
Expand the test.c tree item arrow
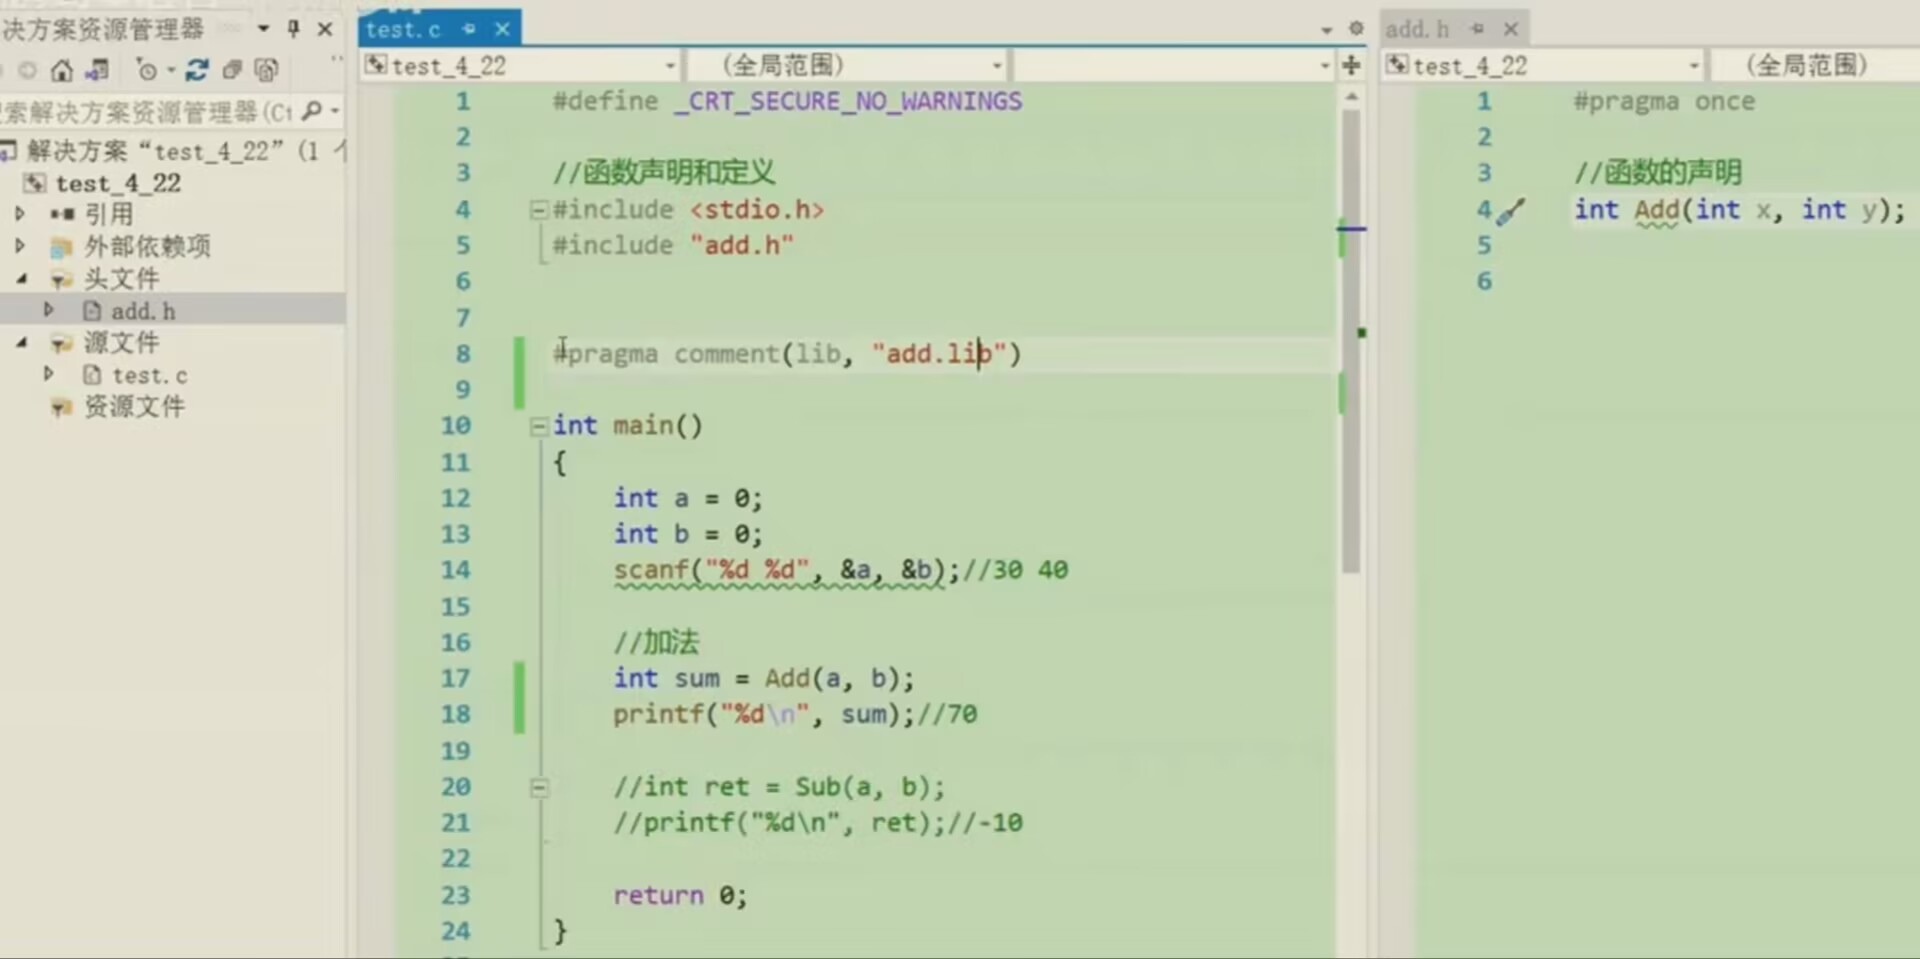(48, 374)
